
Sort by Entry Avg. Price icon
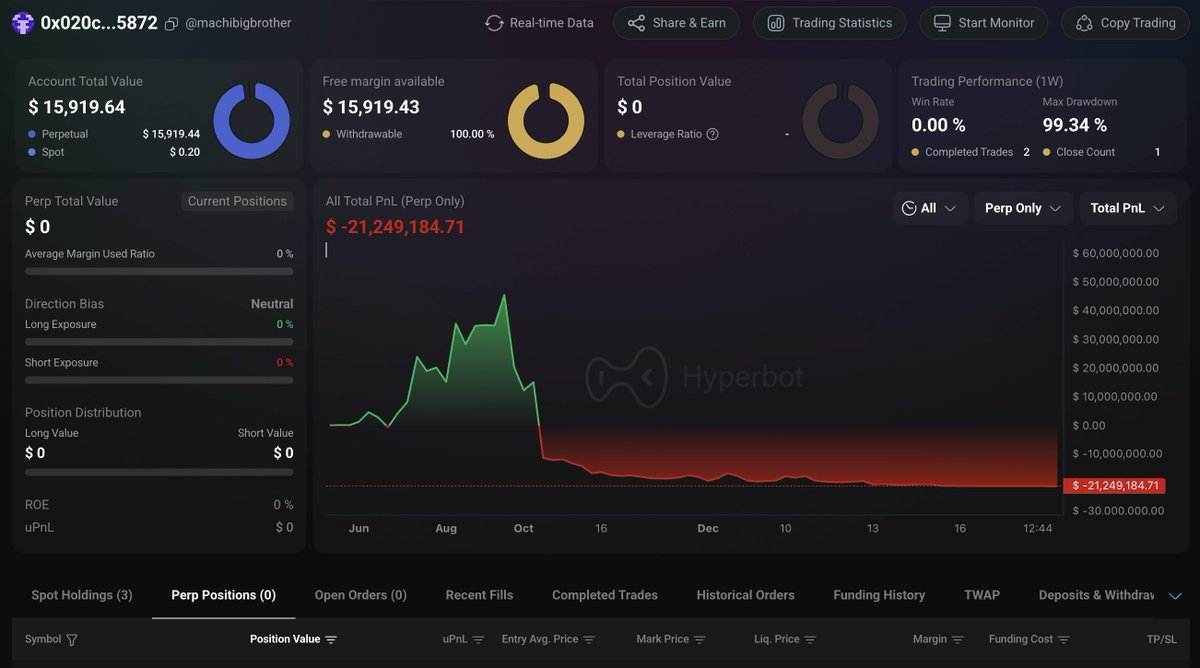pyautogui.click(x=589, y=640)
